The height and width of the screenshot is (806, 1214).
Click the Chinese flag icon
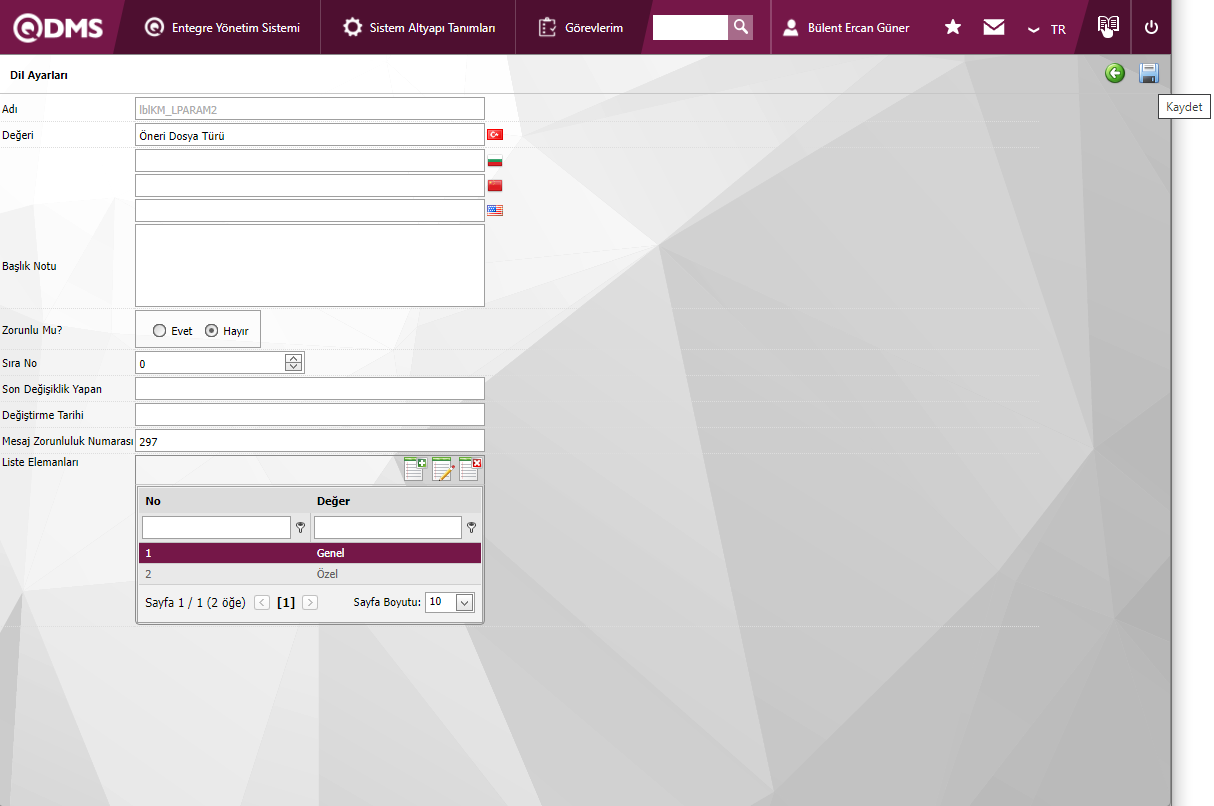pyautogui.click(x=495, y=185)
